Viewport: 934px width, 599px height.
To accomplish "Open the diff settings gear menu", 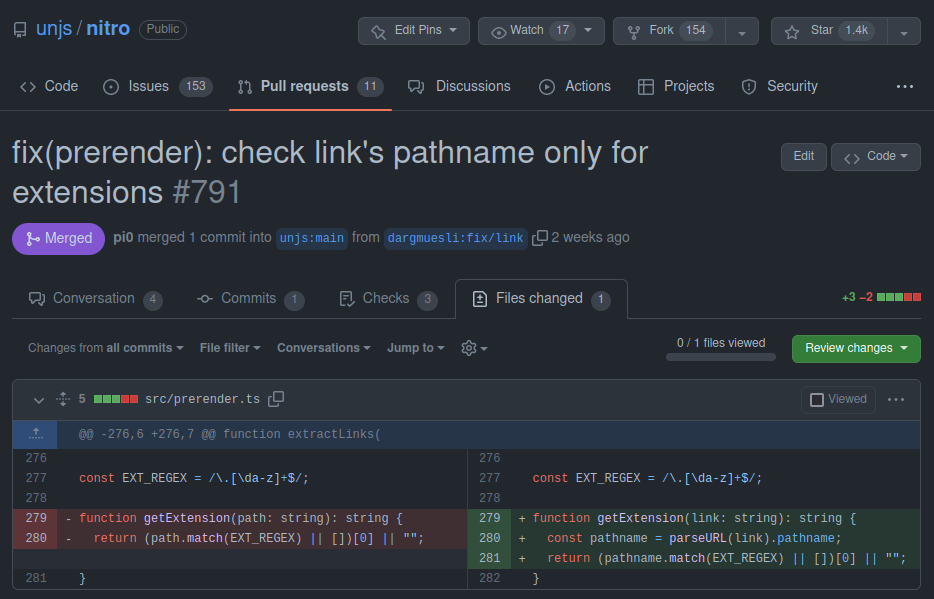I will click(474, 348).
